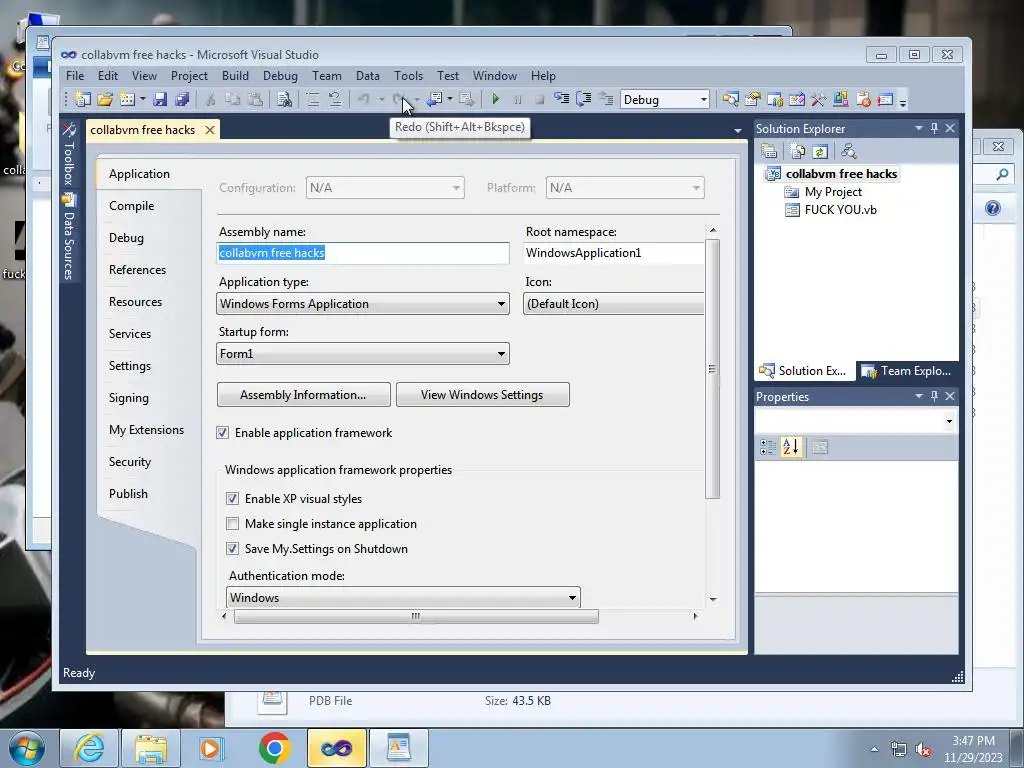The height and width of the screenshot is (768, 1024).
Task: Open the Icon dropdown showing Default Icon
Action: (613, 304)
